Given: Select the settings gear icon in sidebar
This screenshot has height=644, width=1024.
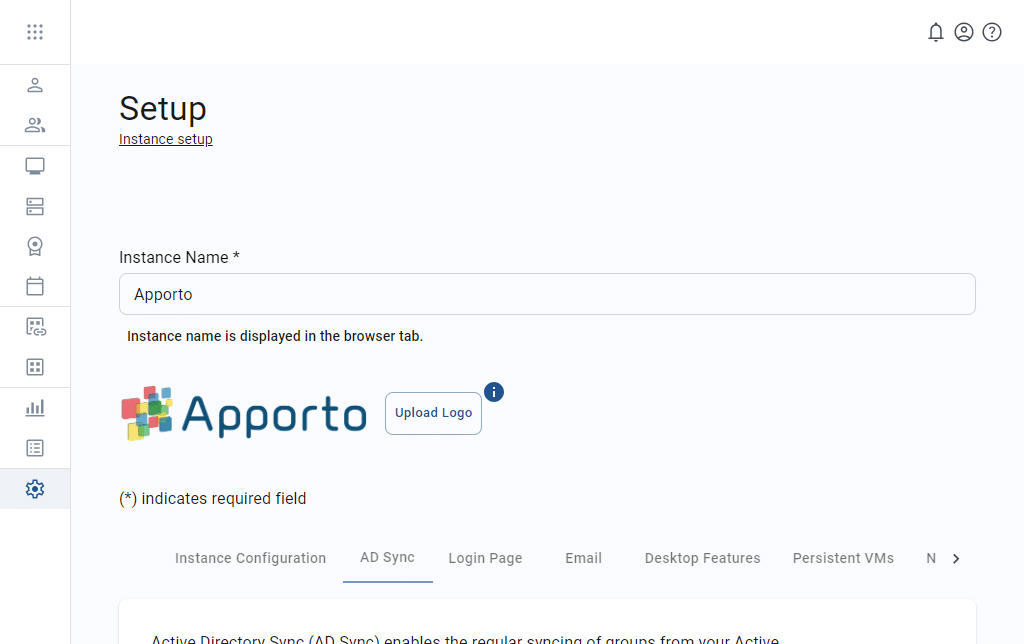Looking at the screenshot, I should coord(35,489).
